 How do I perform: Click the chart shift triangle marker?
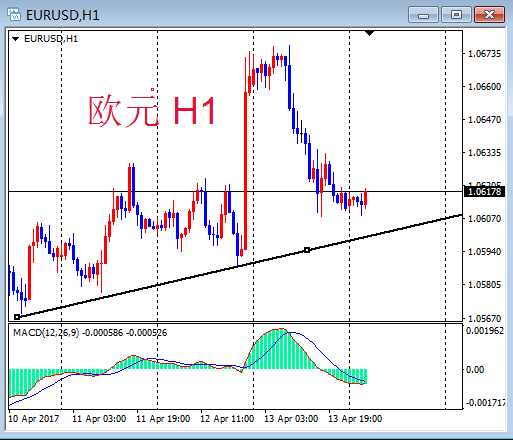point(369,33)
